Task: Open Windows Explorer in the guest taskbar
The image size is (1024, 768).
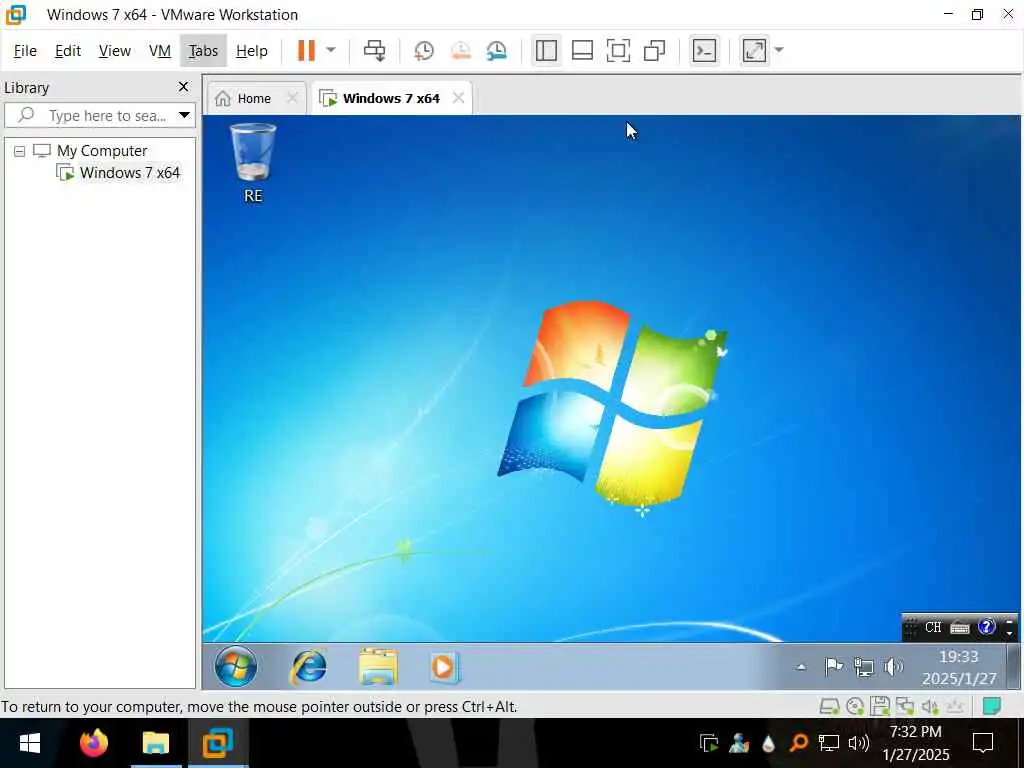Action: [378, 667]
